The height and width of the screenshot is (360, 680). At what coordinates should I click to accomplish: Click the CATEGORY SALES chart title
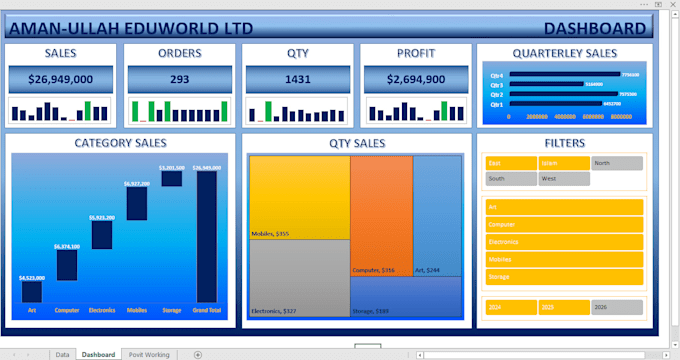[x=121, y=143]
